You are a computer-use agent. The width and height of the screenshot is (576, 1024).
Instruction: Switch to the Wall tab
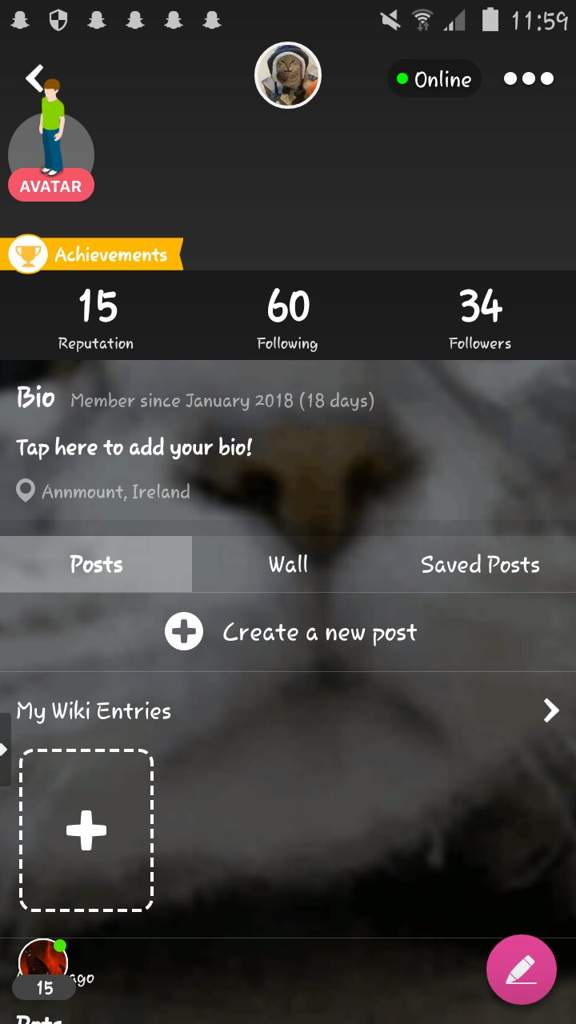tap(288, 564)
